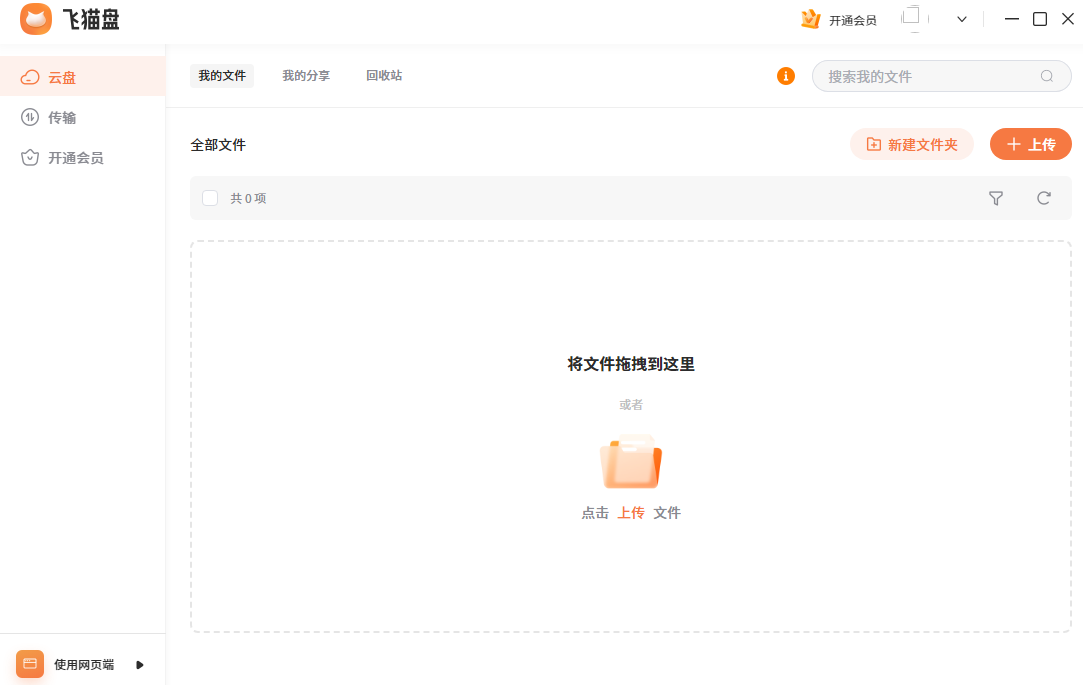Refresh the file list with reload icon
Viewport: 1083px width, 685px height.
[1044, 198]
